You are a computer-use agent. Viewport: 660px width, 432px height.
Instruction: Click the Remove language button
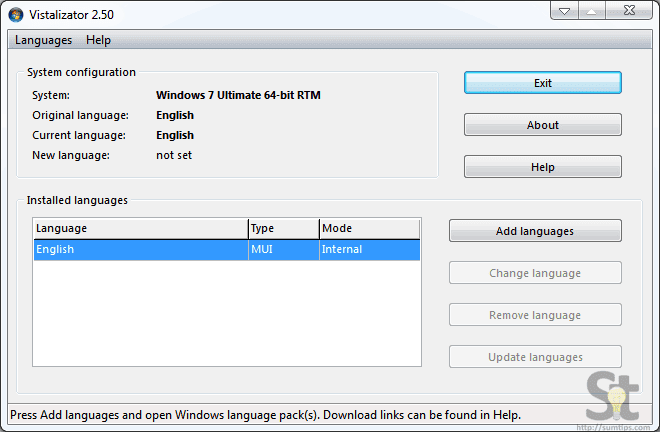click(x=535, y=315)
